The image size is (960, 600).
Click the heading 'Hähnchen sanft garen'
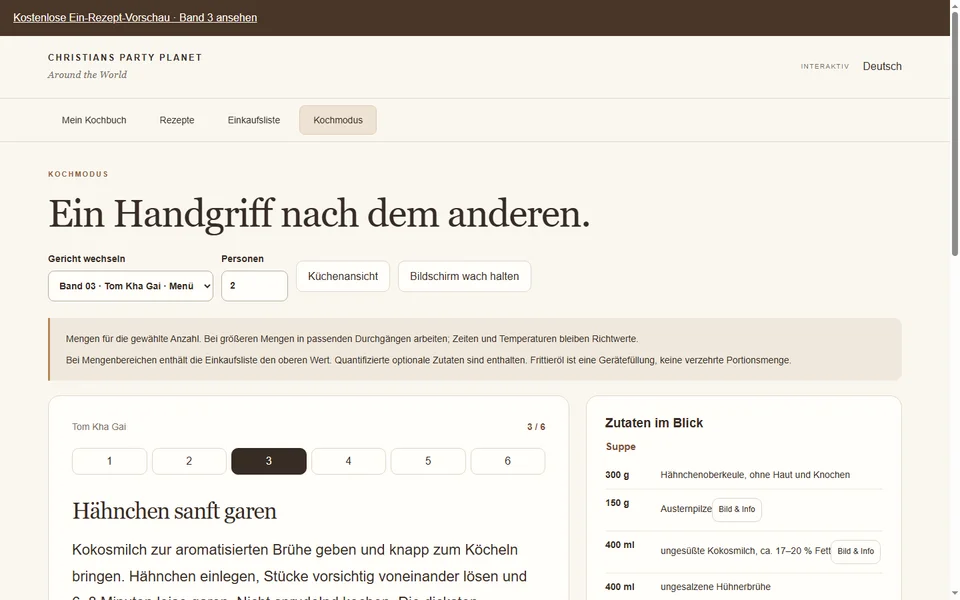174,511
